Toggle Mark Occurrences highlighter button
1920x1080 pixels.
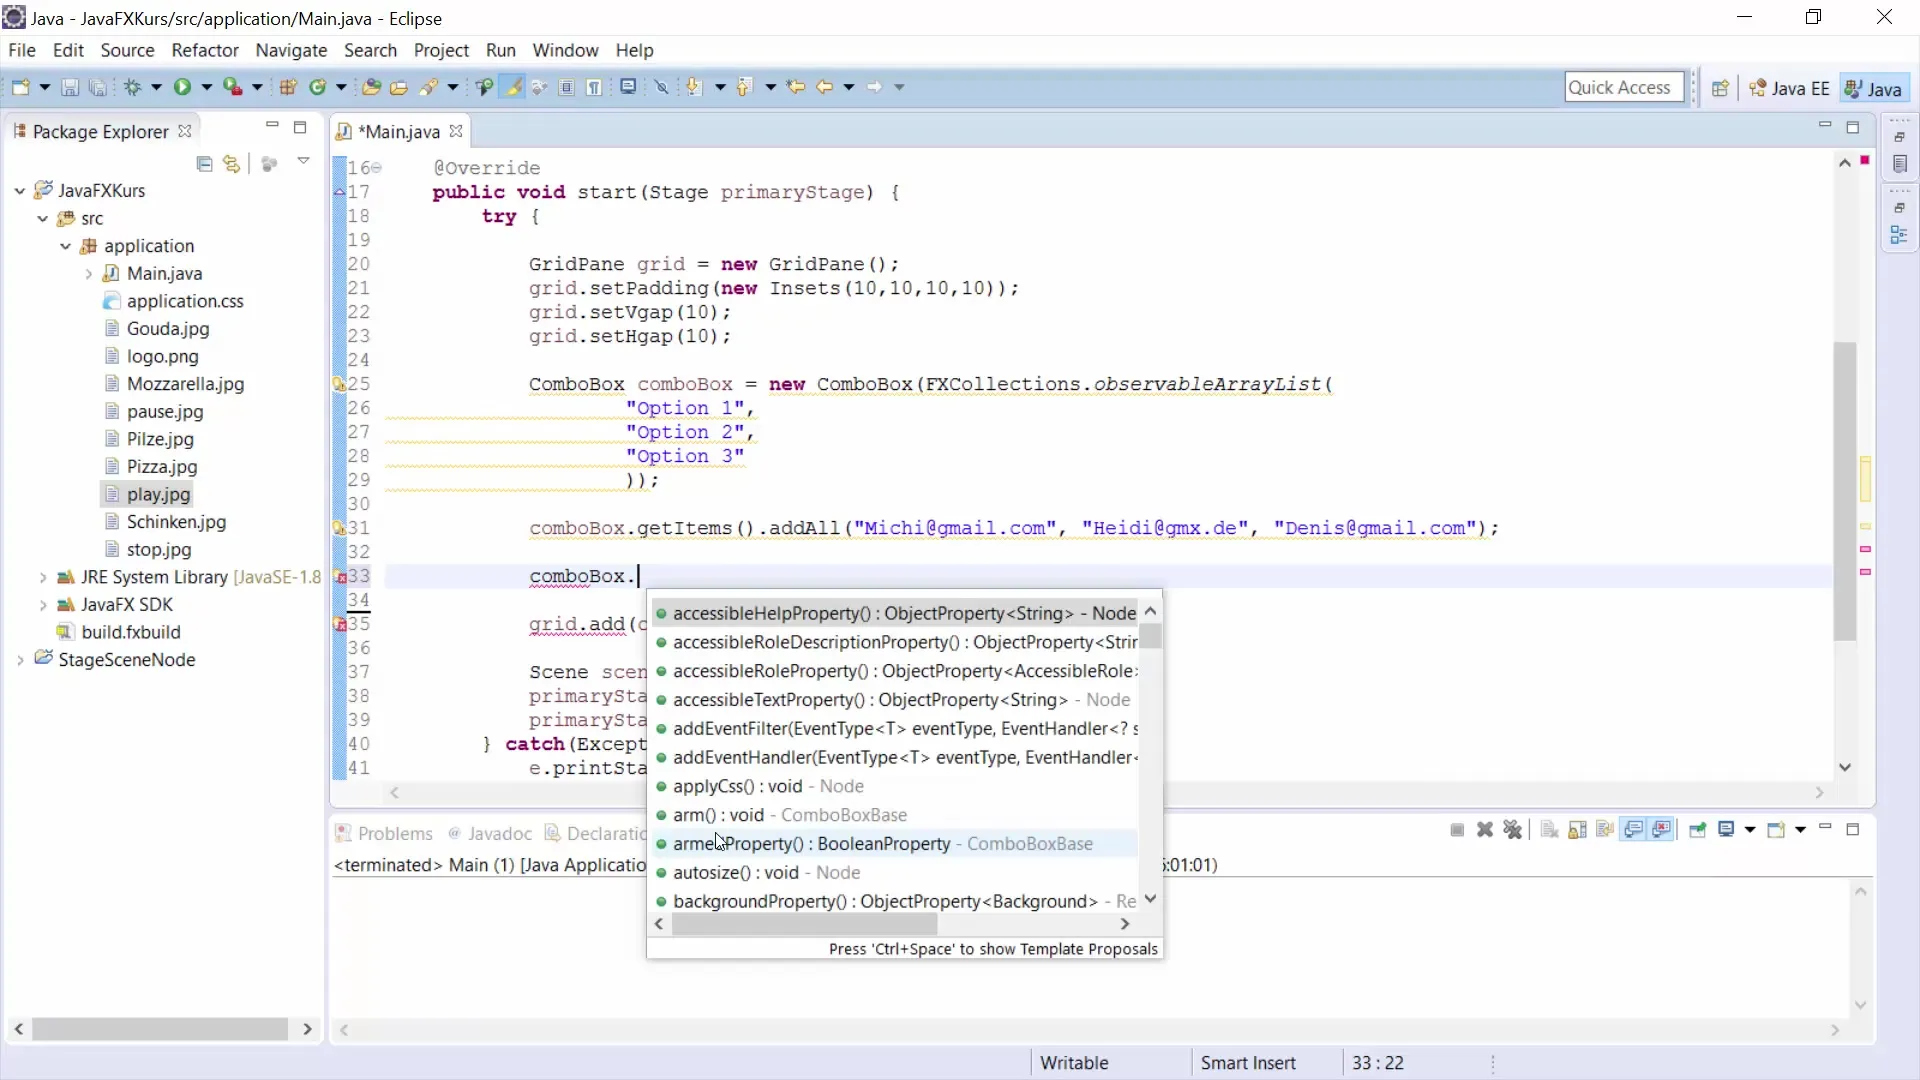513,87
